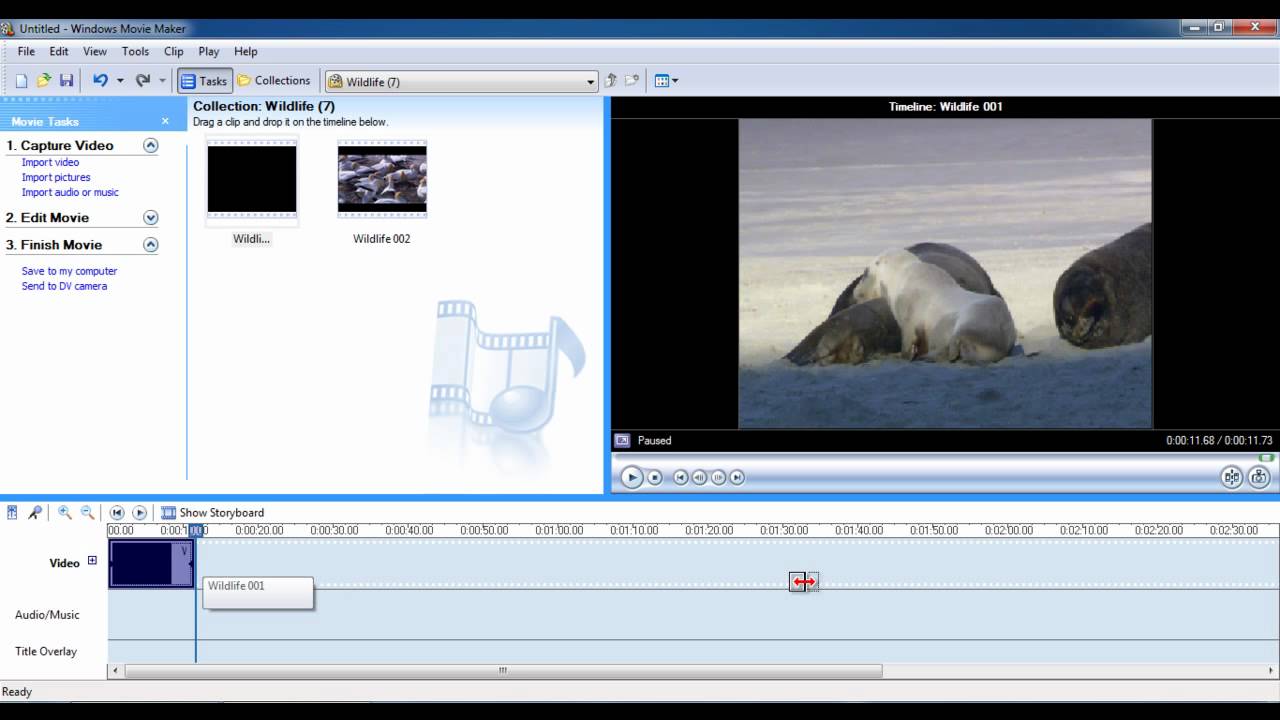Screen dimensions: 1280x720
Task: Save project with floppy disk icon
Action: tap(67, 81)
